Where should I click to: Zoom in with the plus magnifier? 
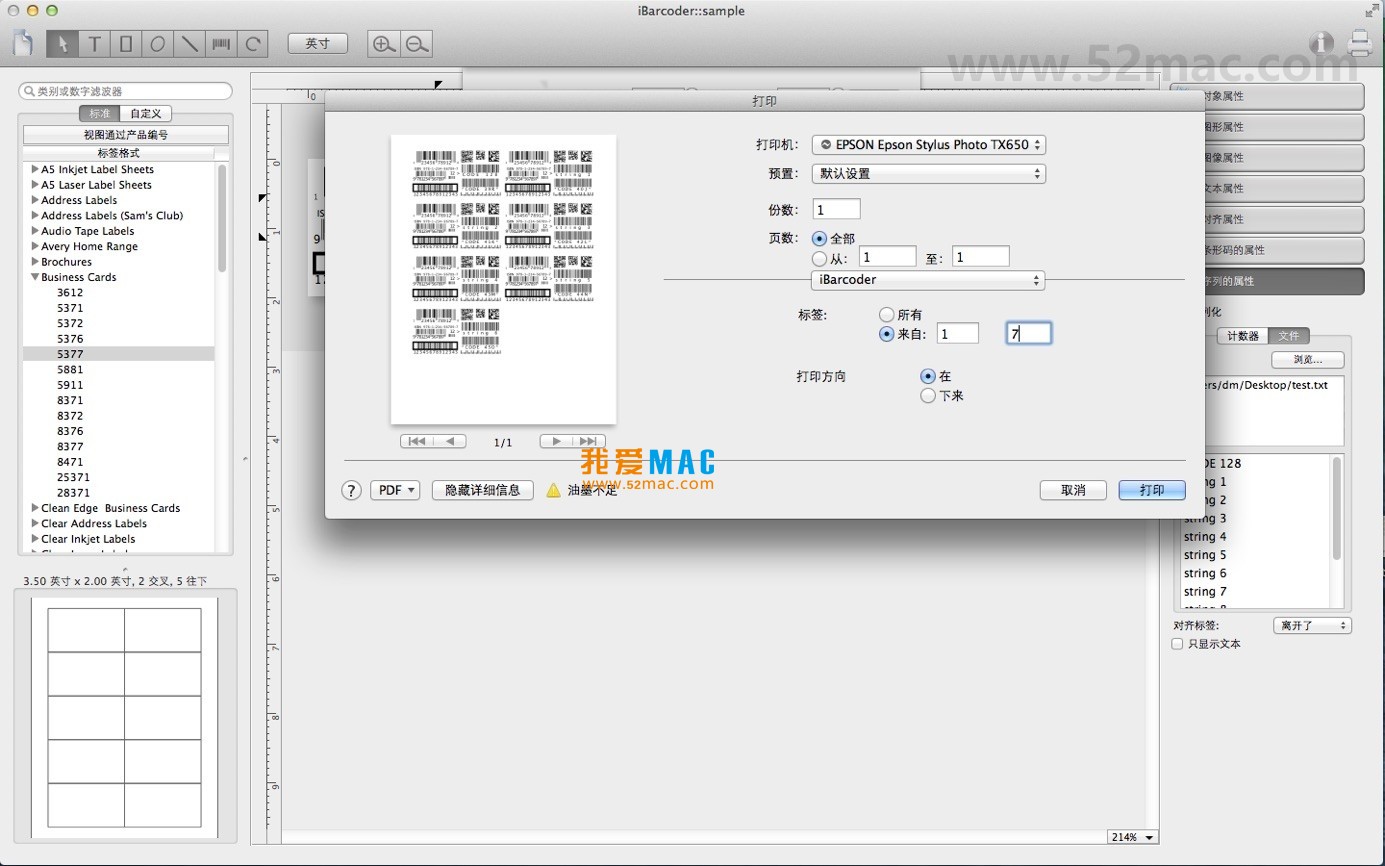pos(383,43)
